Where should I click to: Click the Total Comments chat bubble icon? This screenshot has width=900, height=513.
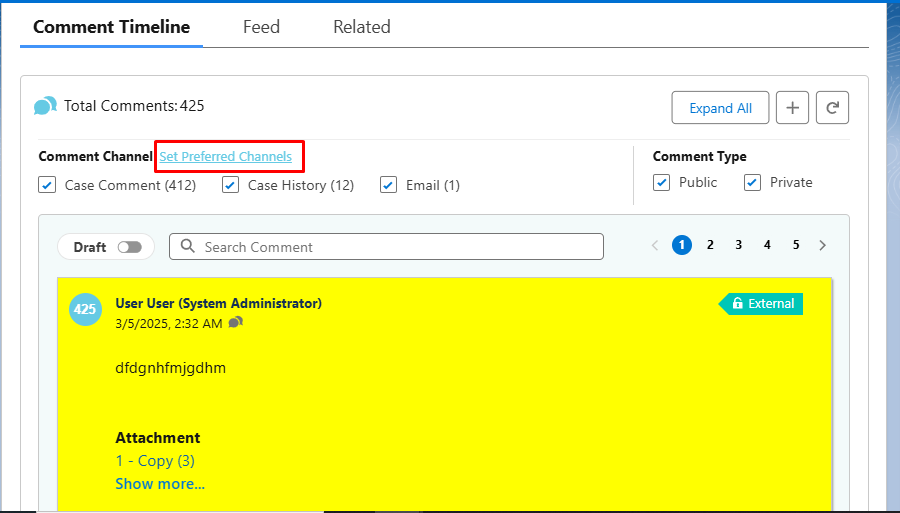pos(45,106)
